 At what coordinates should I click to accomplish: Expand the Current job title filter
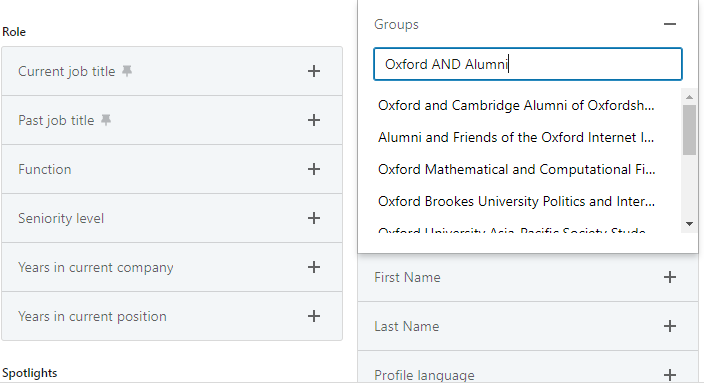pyautogui.click(x=314, y=71)
